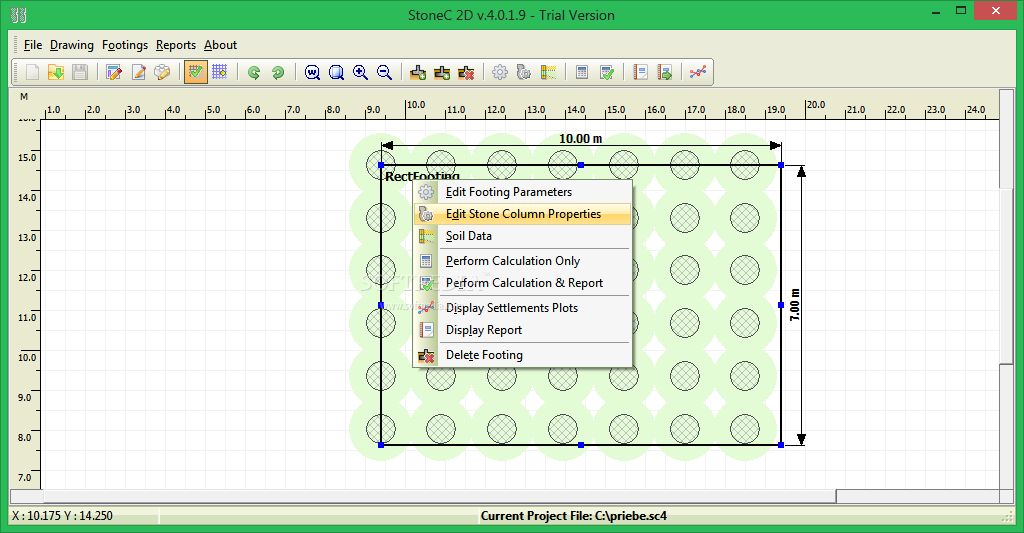Click the zoom extents magnifier icon

point(336,72)
